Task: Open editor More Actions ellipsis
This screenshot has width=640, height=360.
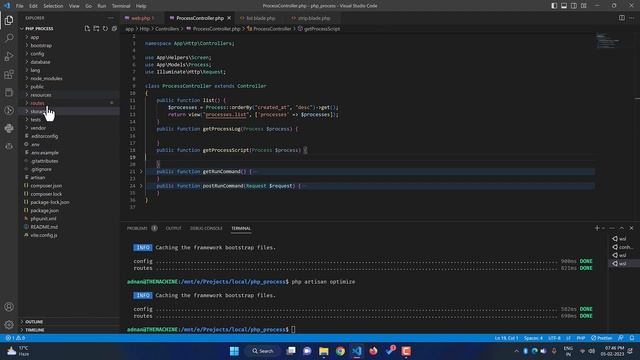Action: click(631, 18)
